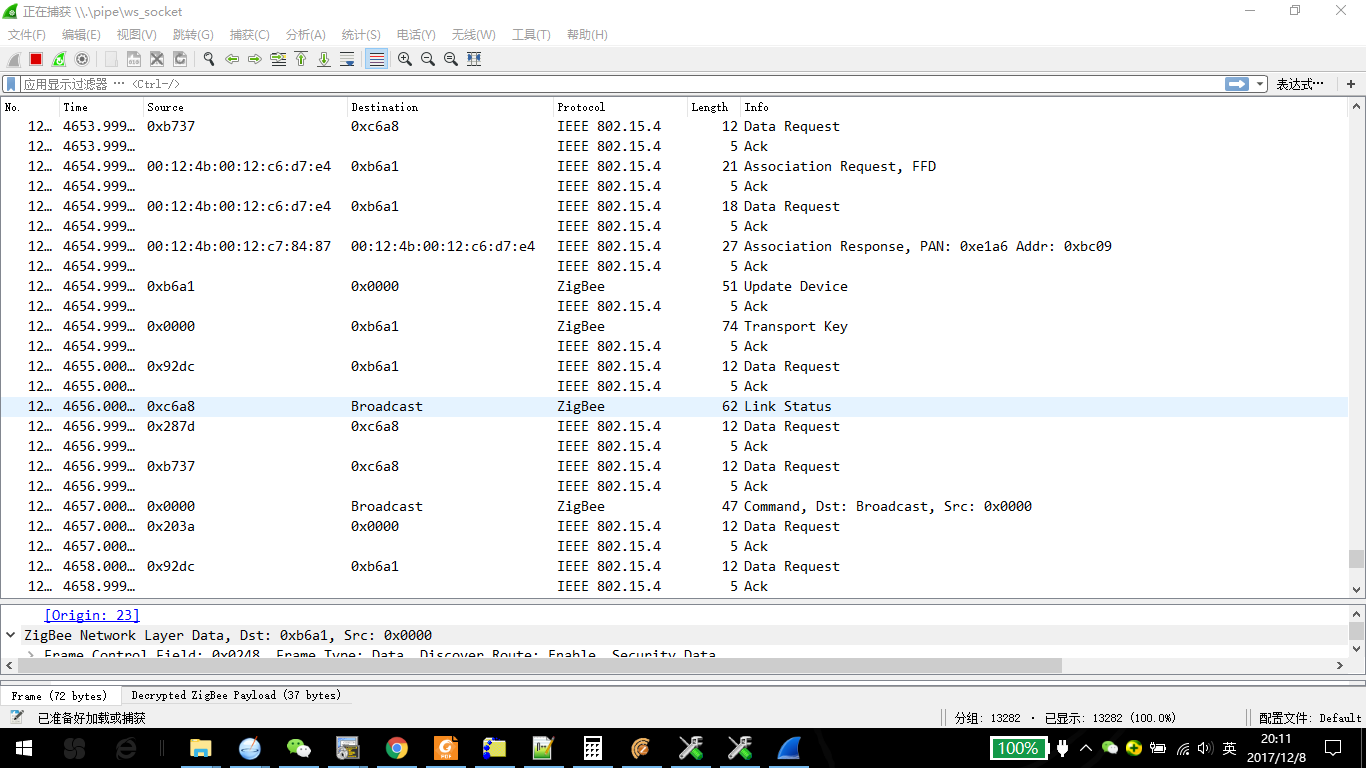Open Google Chrome from the taskbar
Screen dimensions: 1366x768
click(397, 748)
